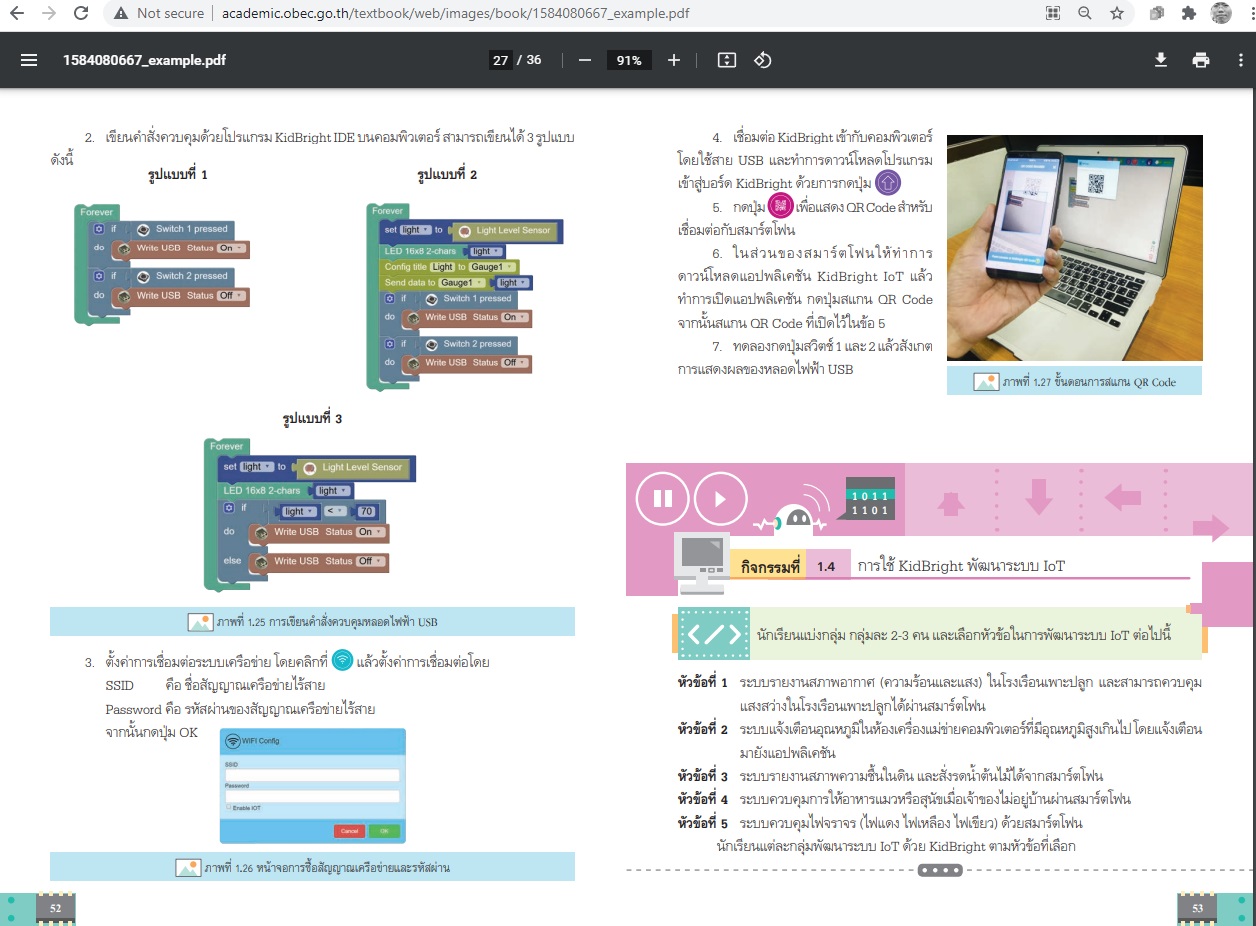
Task: Click the Cancel button in WIFI Config
Action: tap(349, 831)
